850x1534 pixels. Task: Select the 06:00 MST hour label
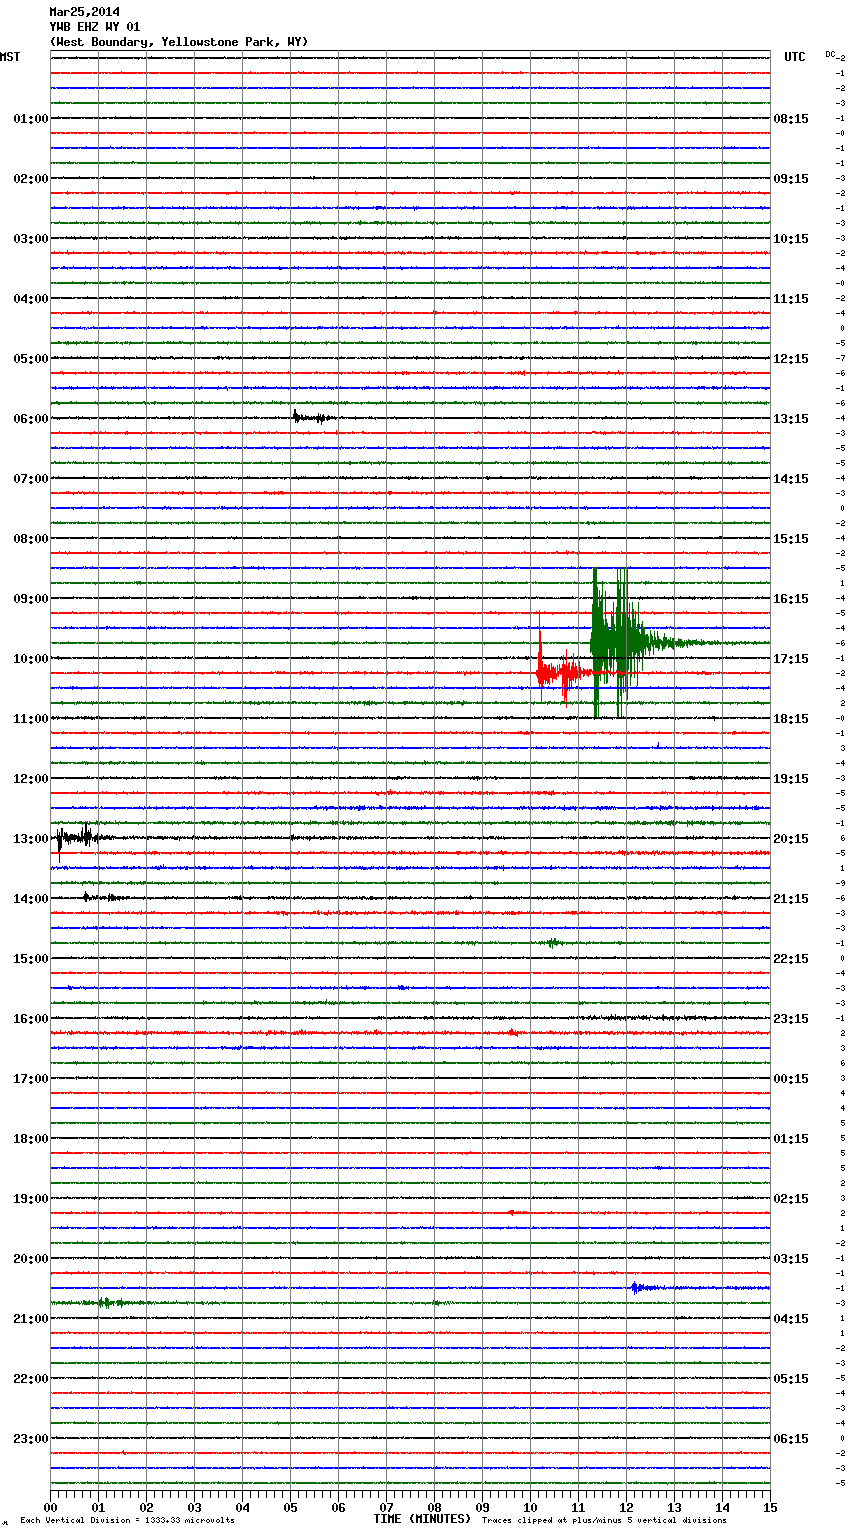pyautogui.click(x=30, y=419)
